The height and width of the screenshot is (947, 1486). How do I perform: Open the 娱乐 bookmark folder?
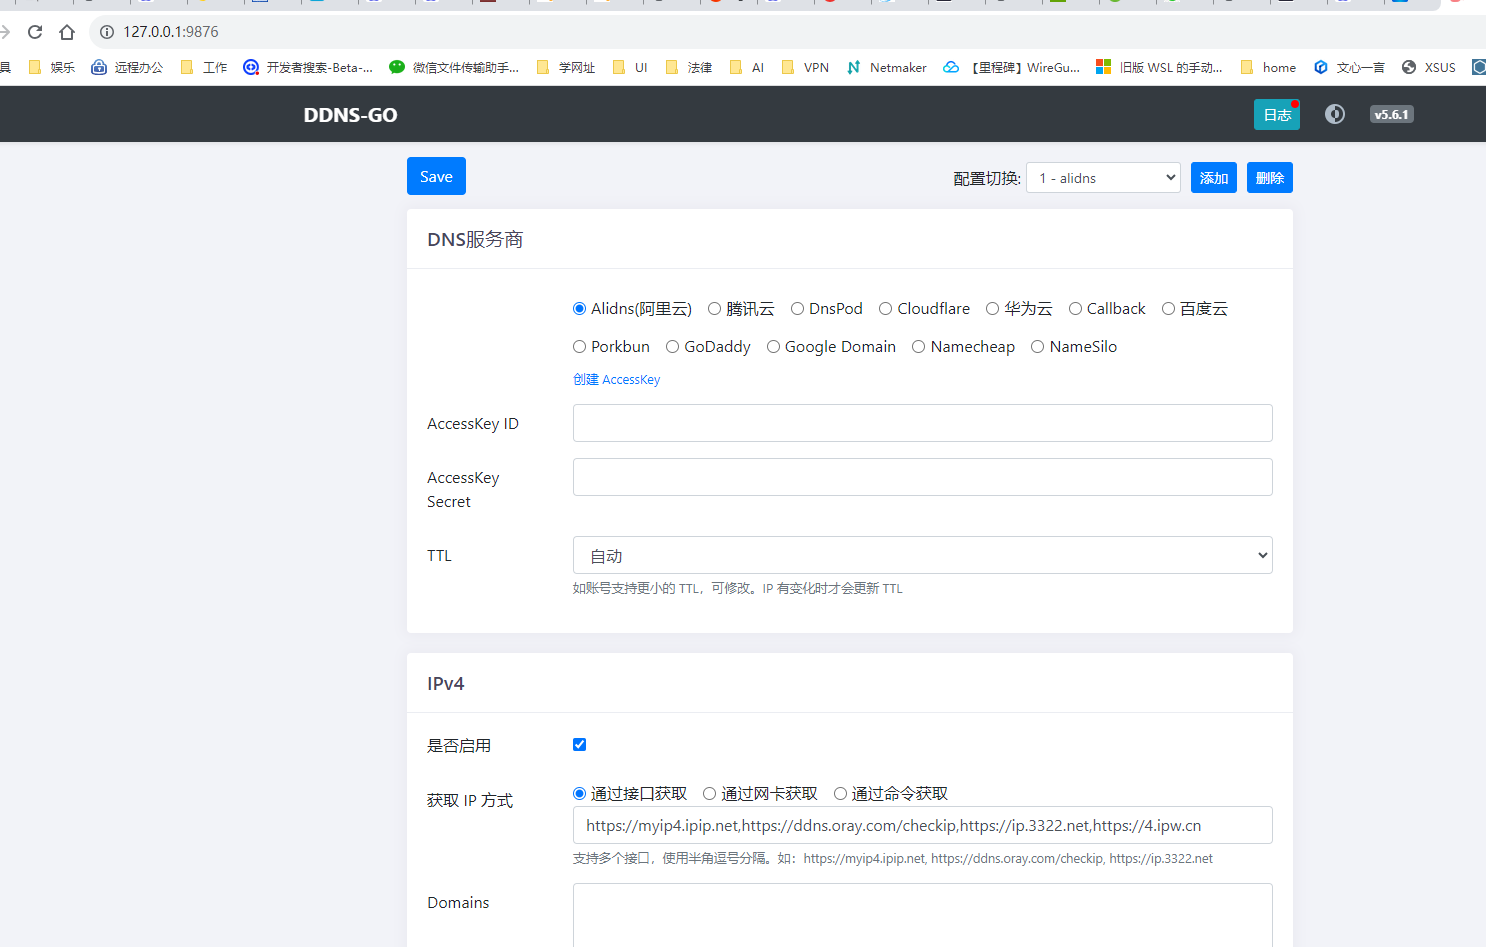(x=52, y=67)
